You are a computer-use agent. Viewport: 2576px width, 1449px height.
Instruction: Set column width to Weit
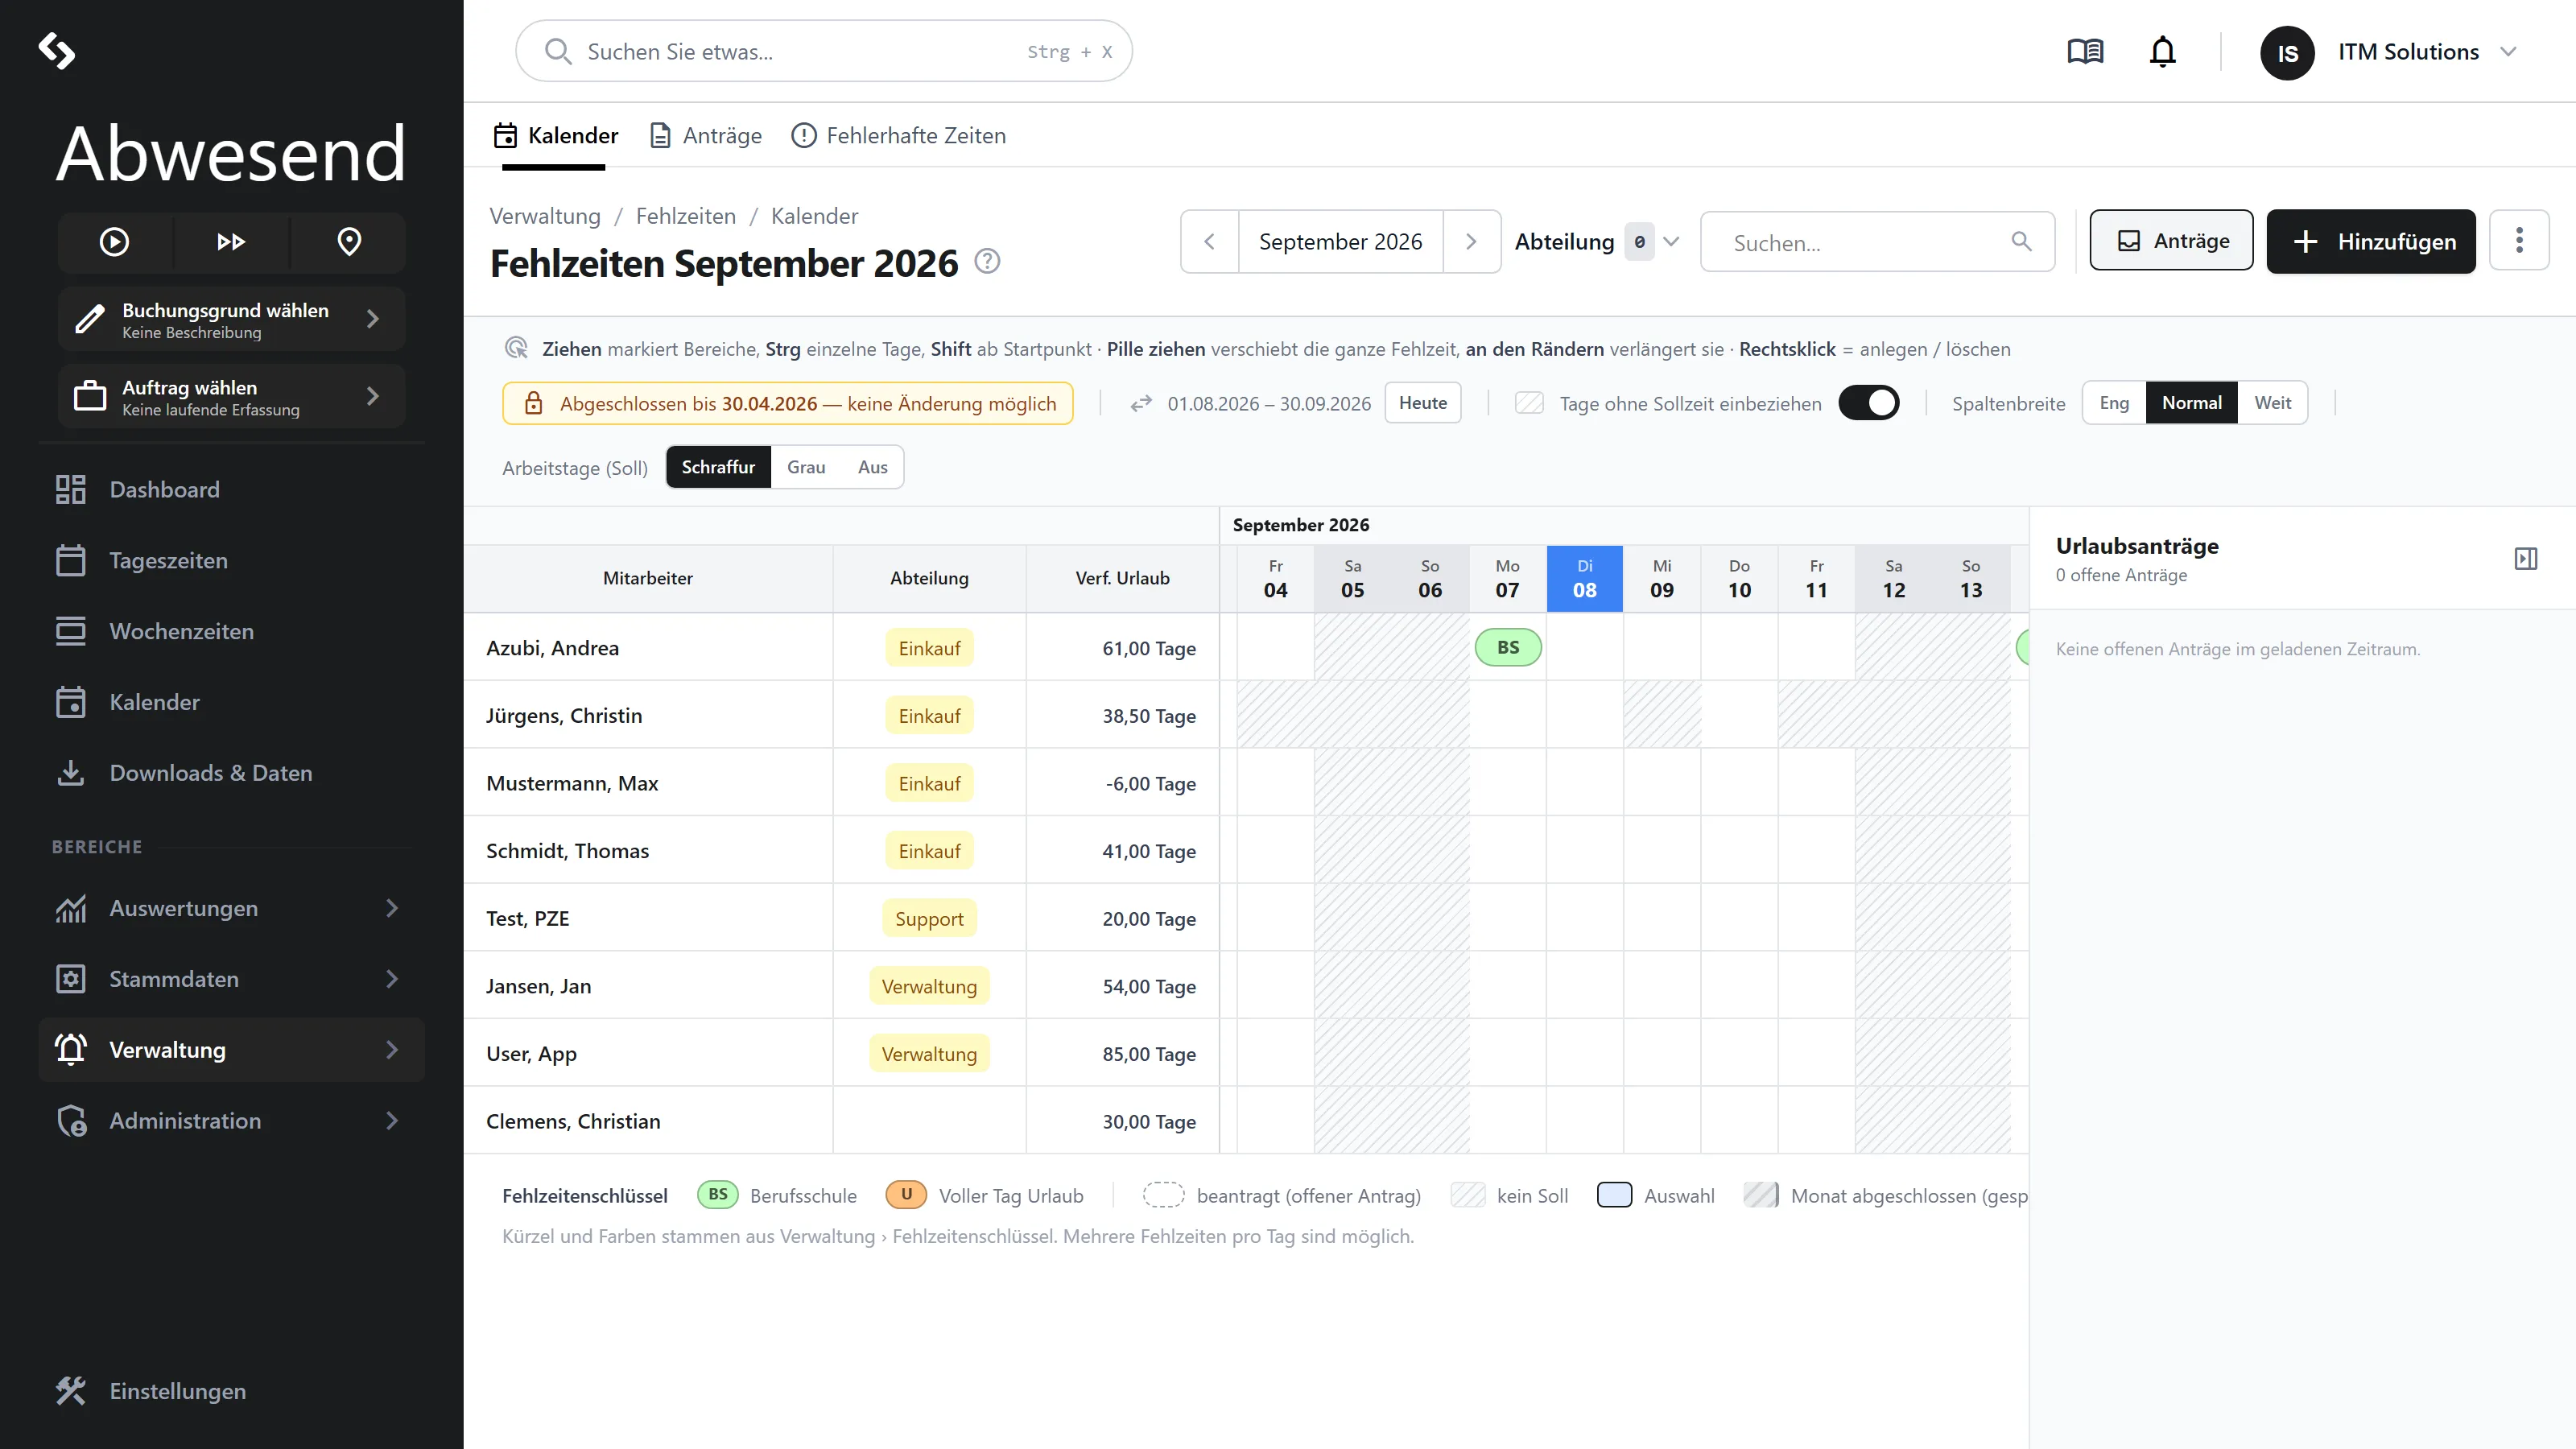pos(2272,403)
